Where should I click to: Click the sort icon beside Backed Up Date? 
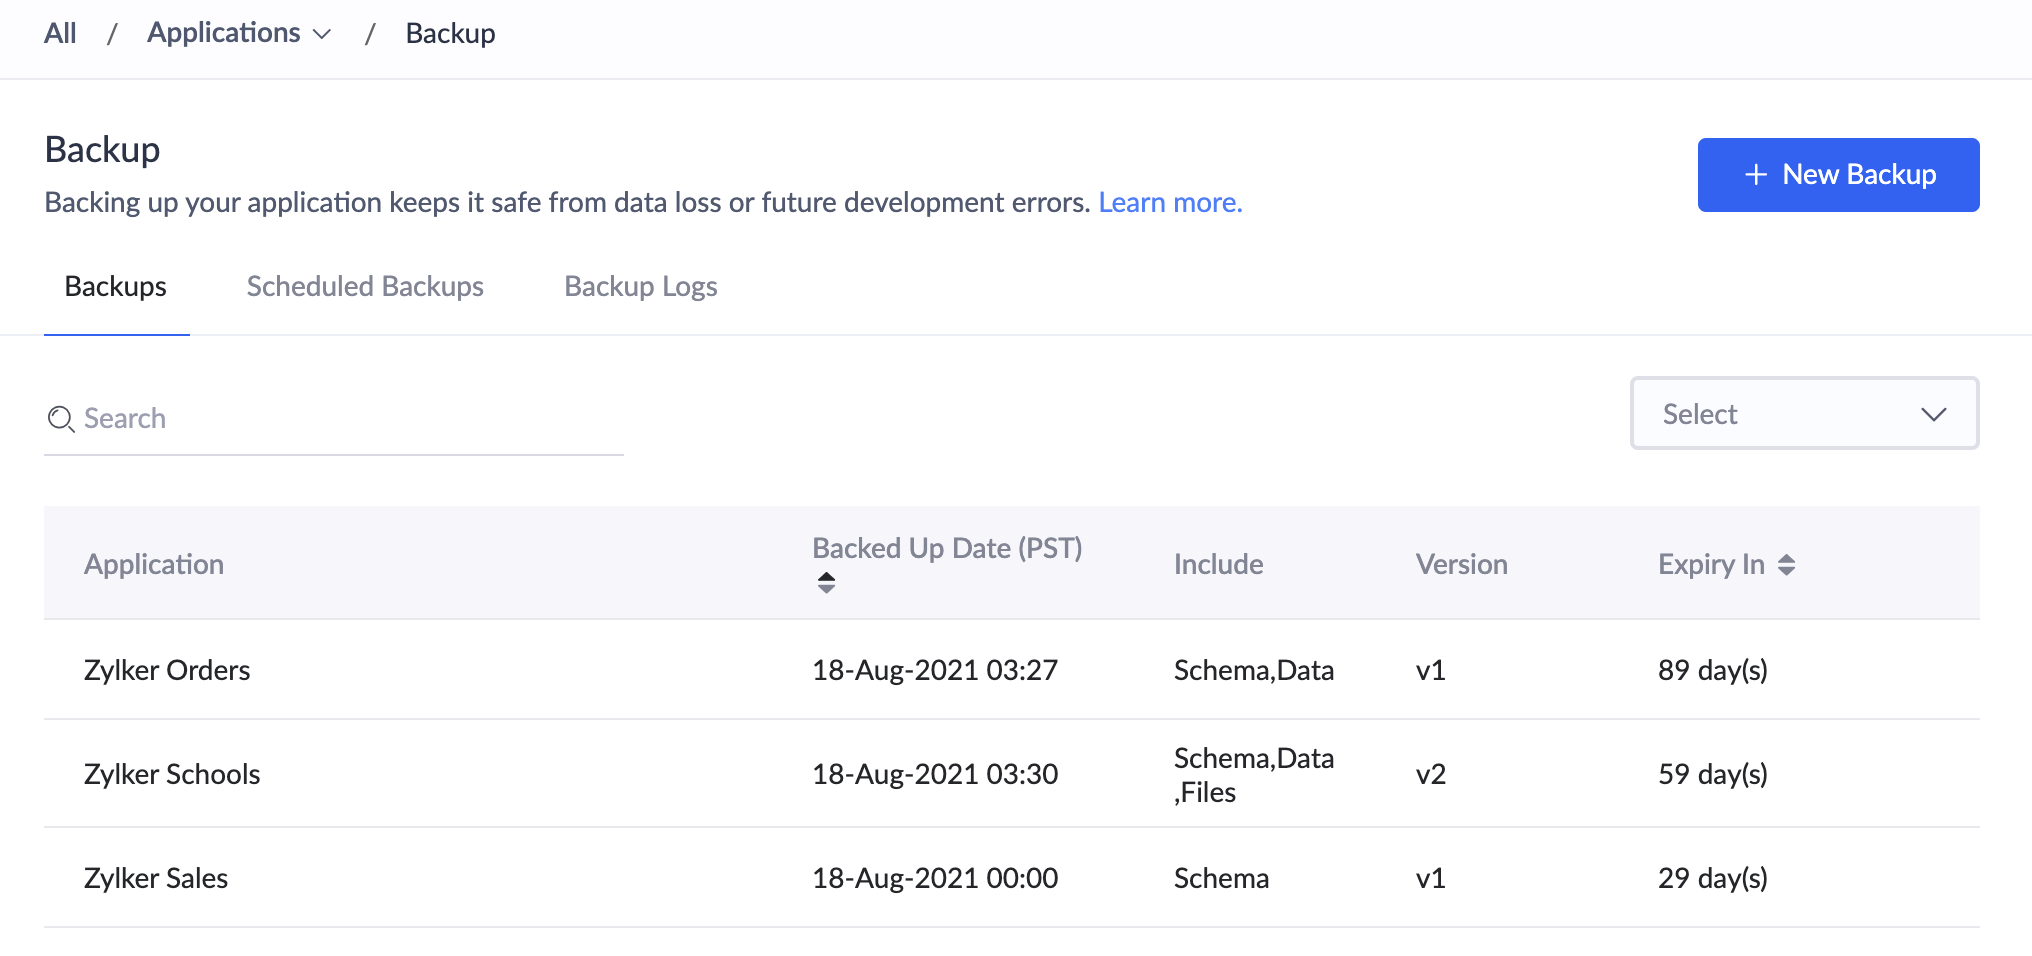(x=827, y=581)
